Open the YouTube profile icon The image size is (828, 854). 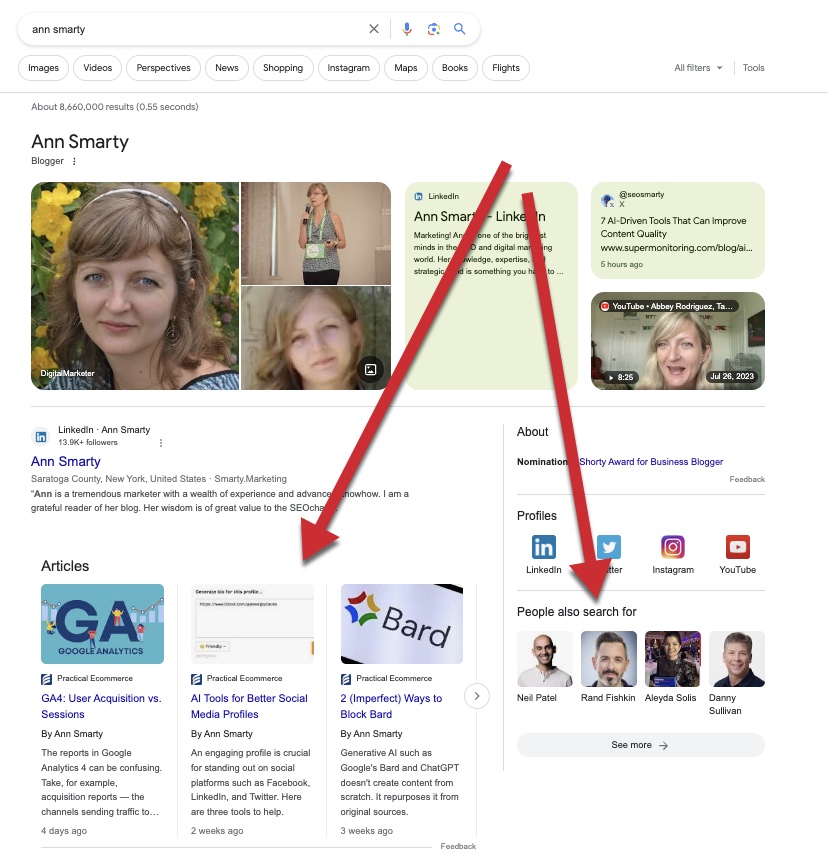(x=737, y=547)
